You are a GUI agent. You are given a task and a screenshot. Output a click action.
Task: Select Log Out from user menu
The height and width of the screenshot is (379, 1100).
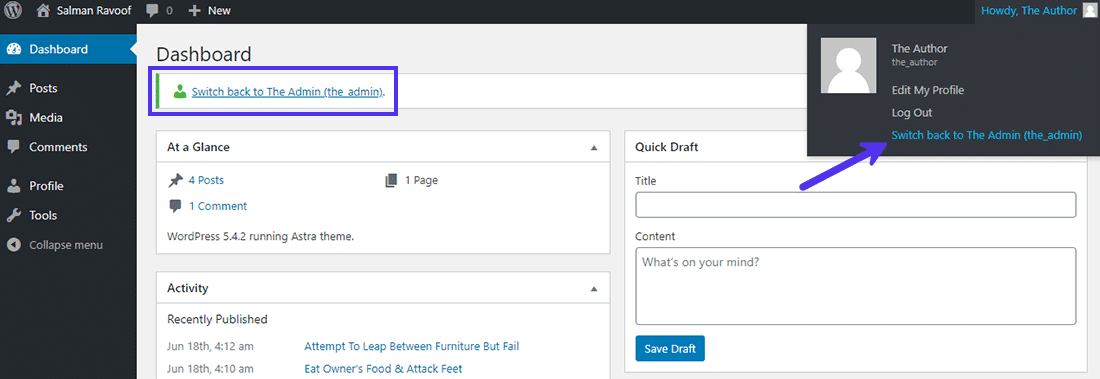coord(912,112)
